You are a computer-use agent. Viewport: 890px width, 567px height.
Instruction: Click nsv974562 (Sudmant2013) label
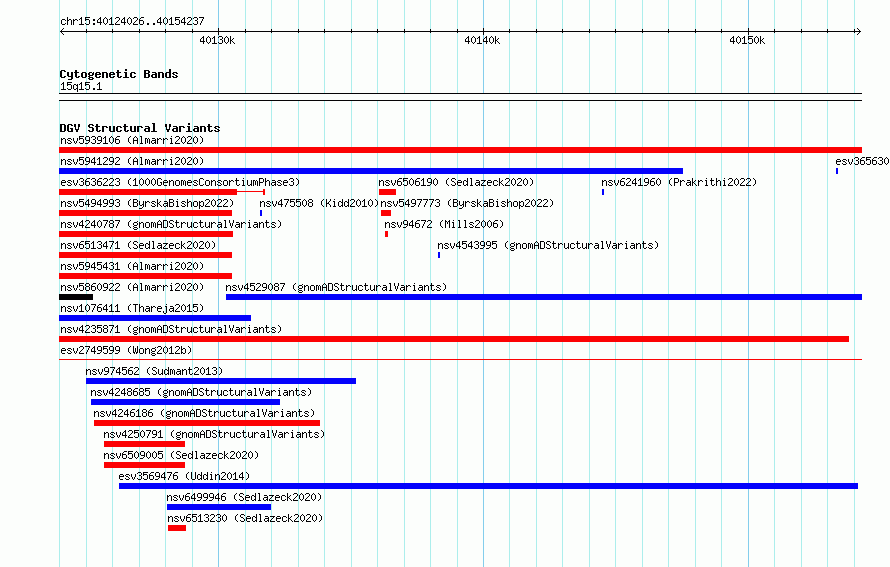click(x=154, y=371)
